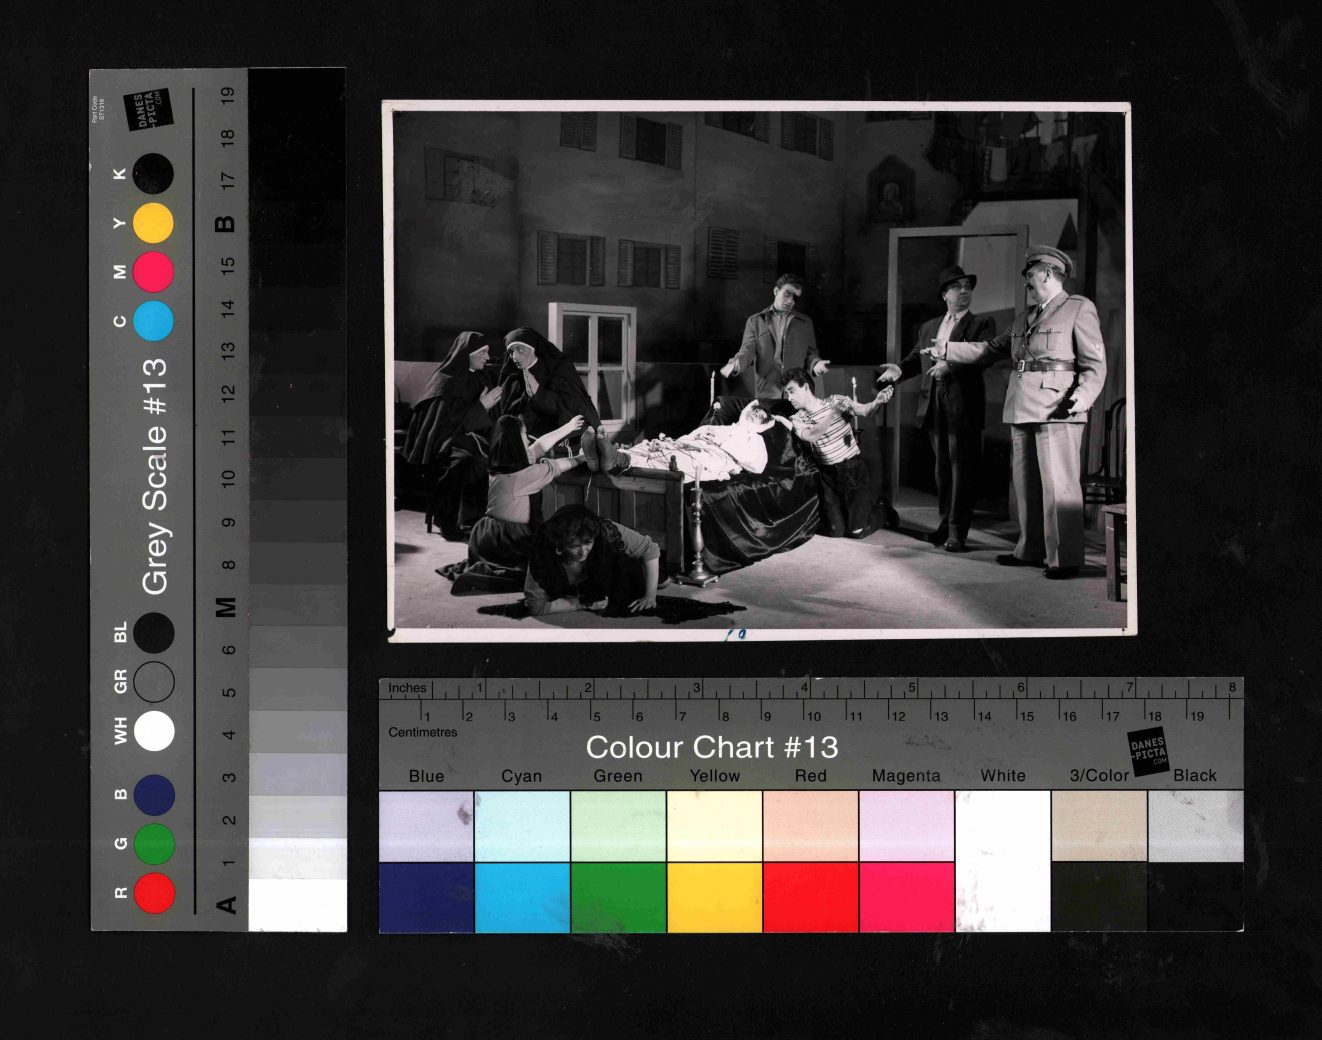Click the 'Grey Scale #13' title text
Screen dimensions: 1322x1040
[x=155, y=477]
